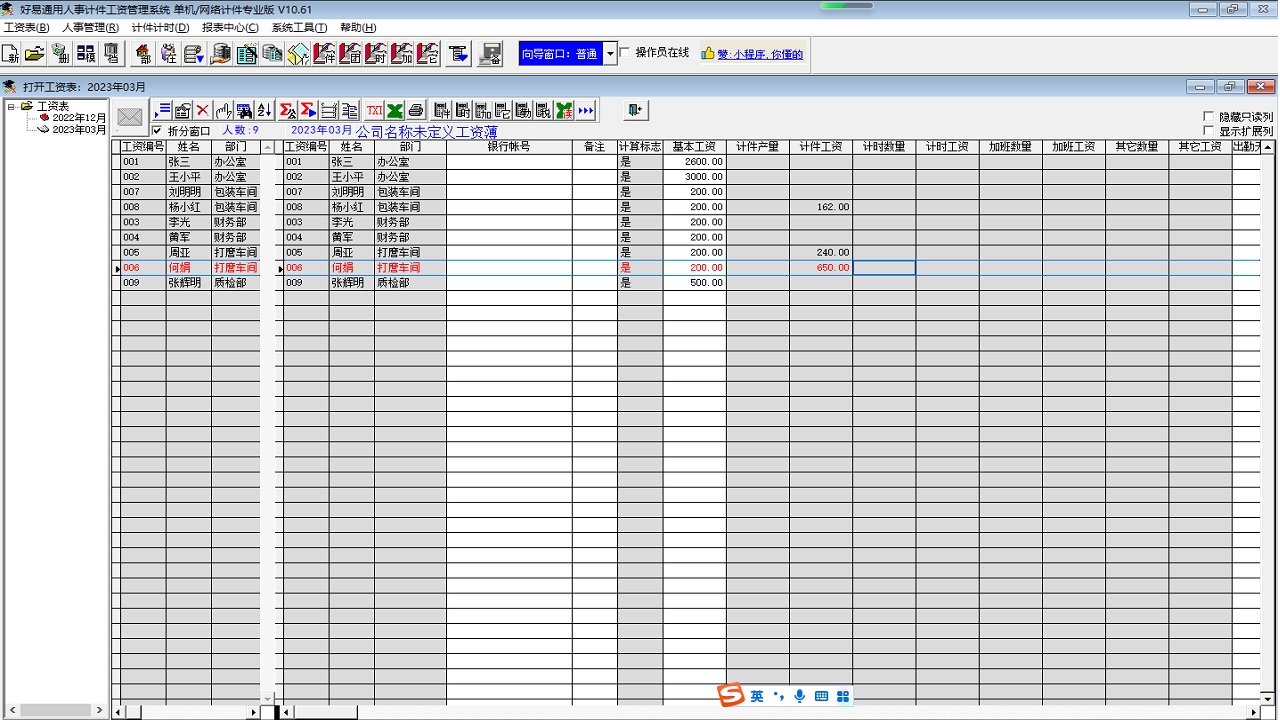Click the A-Z sort icon
The image size is (1280, 720).
[x=264, y=110]
